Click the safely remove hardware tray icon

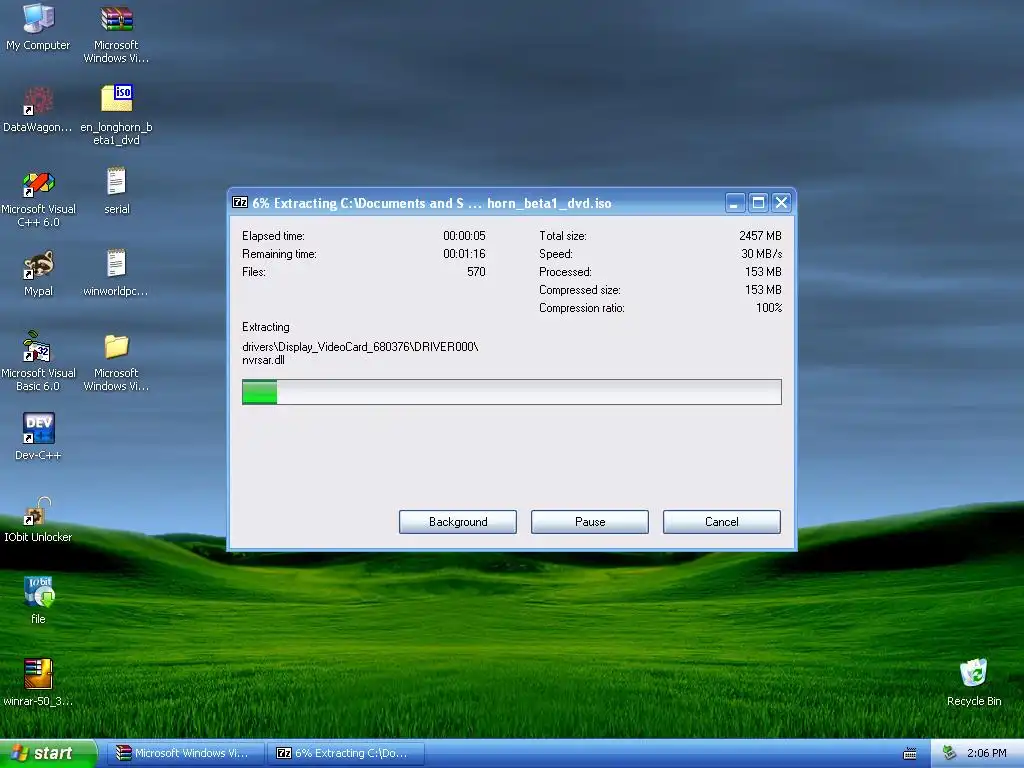(950, 753)
